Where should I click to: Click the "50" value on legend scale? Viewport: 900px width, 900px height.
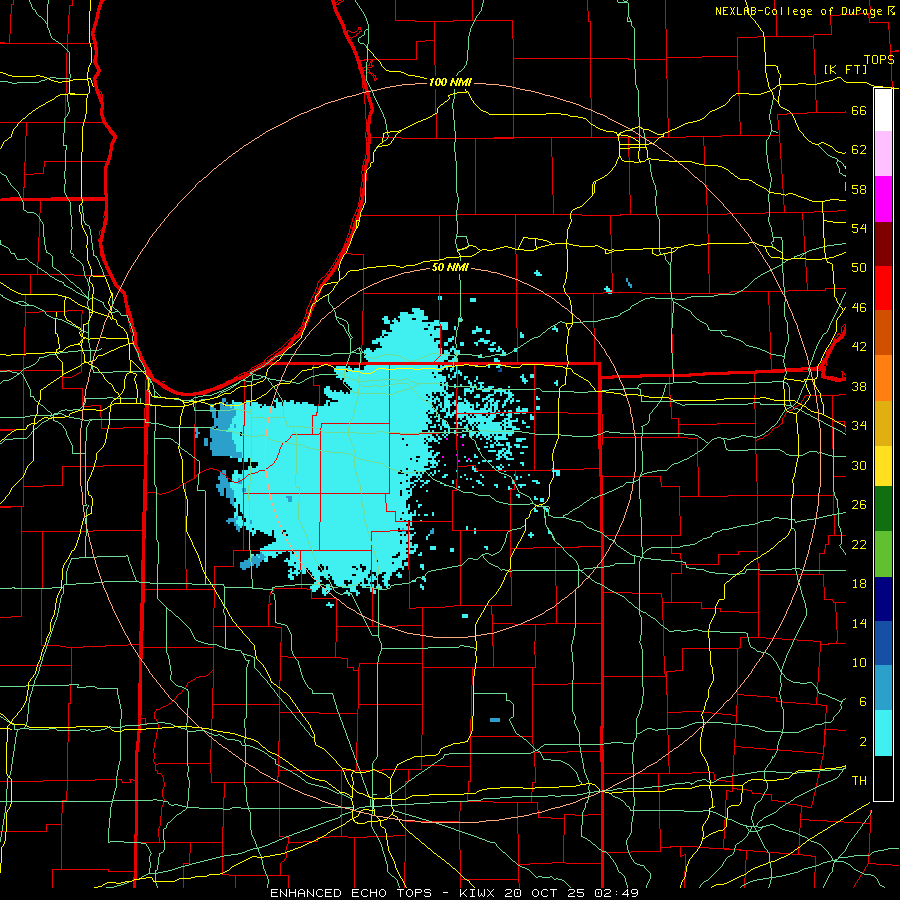[859, 268]
